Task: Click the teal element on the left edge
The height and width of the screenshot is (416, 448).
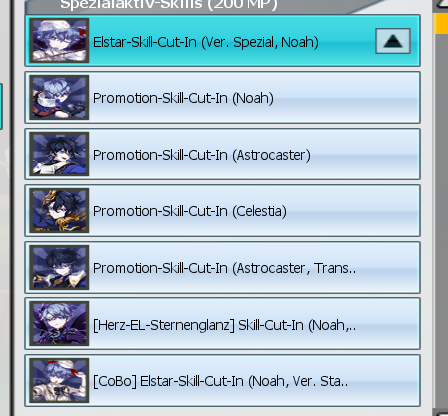Action: [x=1, y=106]
